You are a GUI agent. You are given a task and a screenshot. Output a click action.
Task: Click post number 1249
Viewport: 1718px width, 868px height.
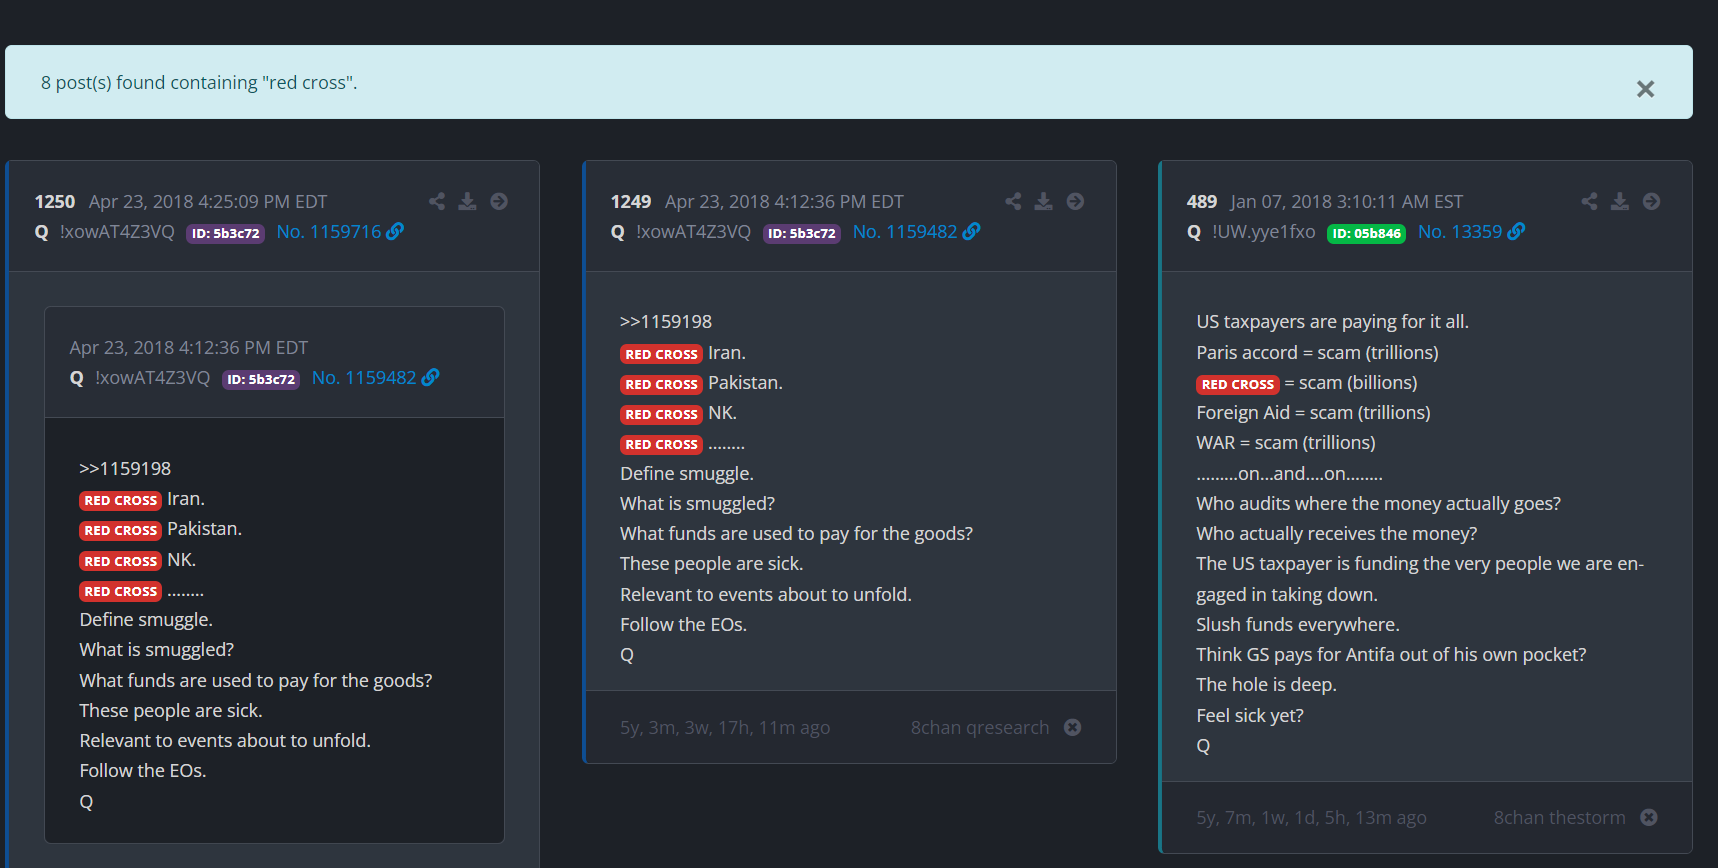click(631, 201)
